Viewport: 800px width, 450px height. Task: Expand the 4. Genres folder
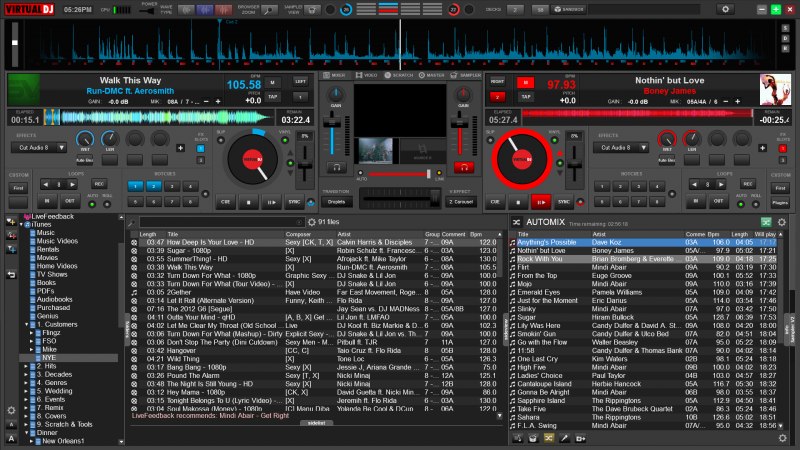27,383
